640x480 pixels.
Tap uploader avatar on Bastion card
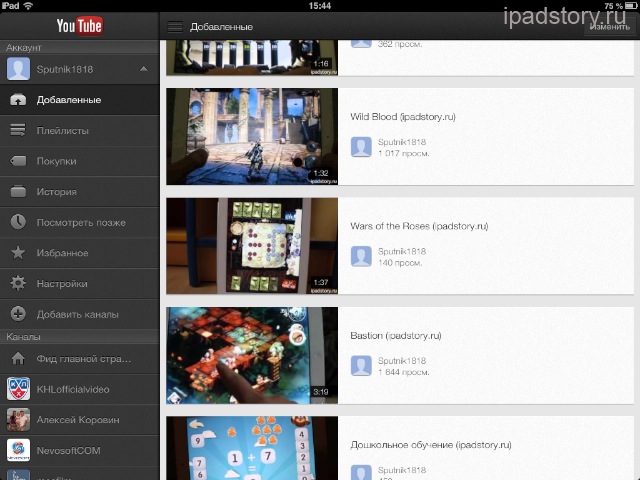(x=361, y=366)
